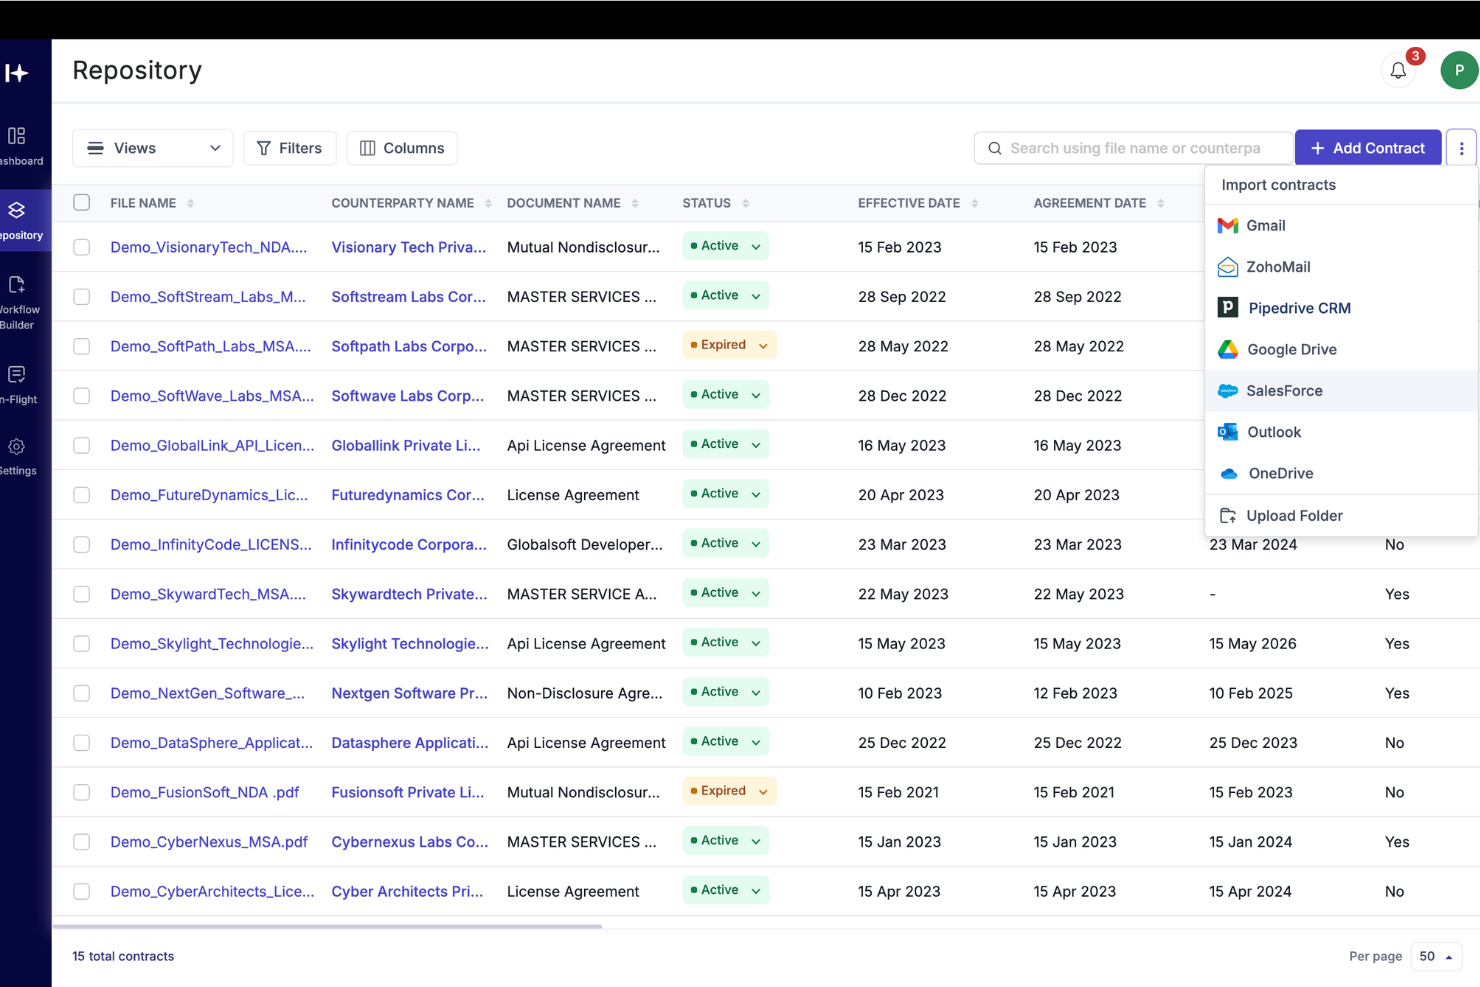
Task: Open the Columns button
Action: pos(402,148)
